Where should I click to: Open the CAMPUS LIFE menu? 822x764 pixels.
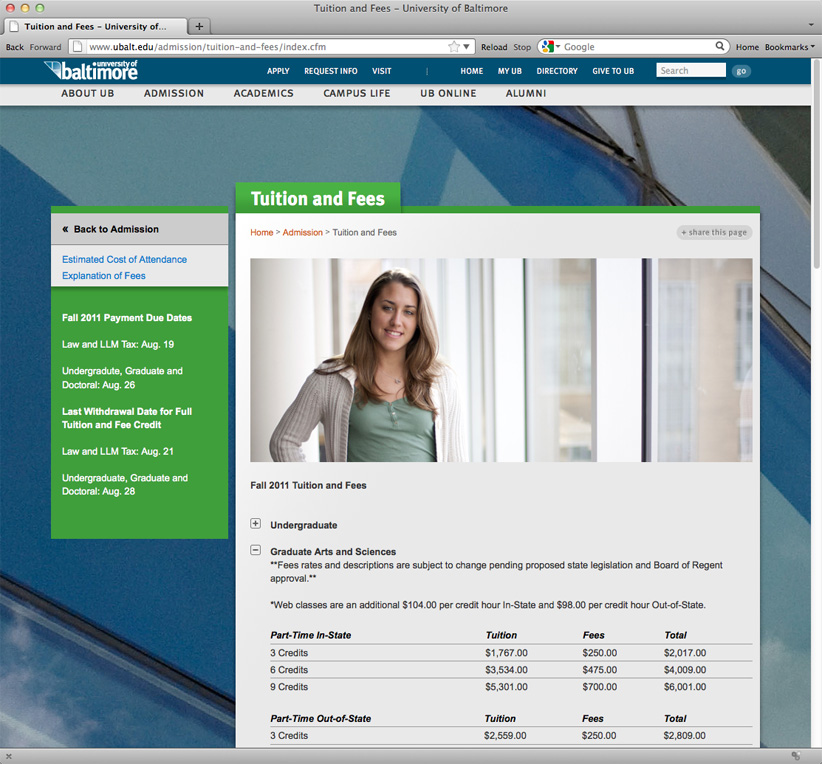pos(356,93)
